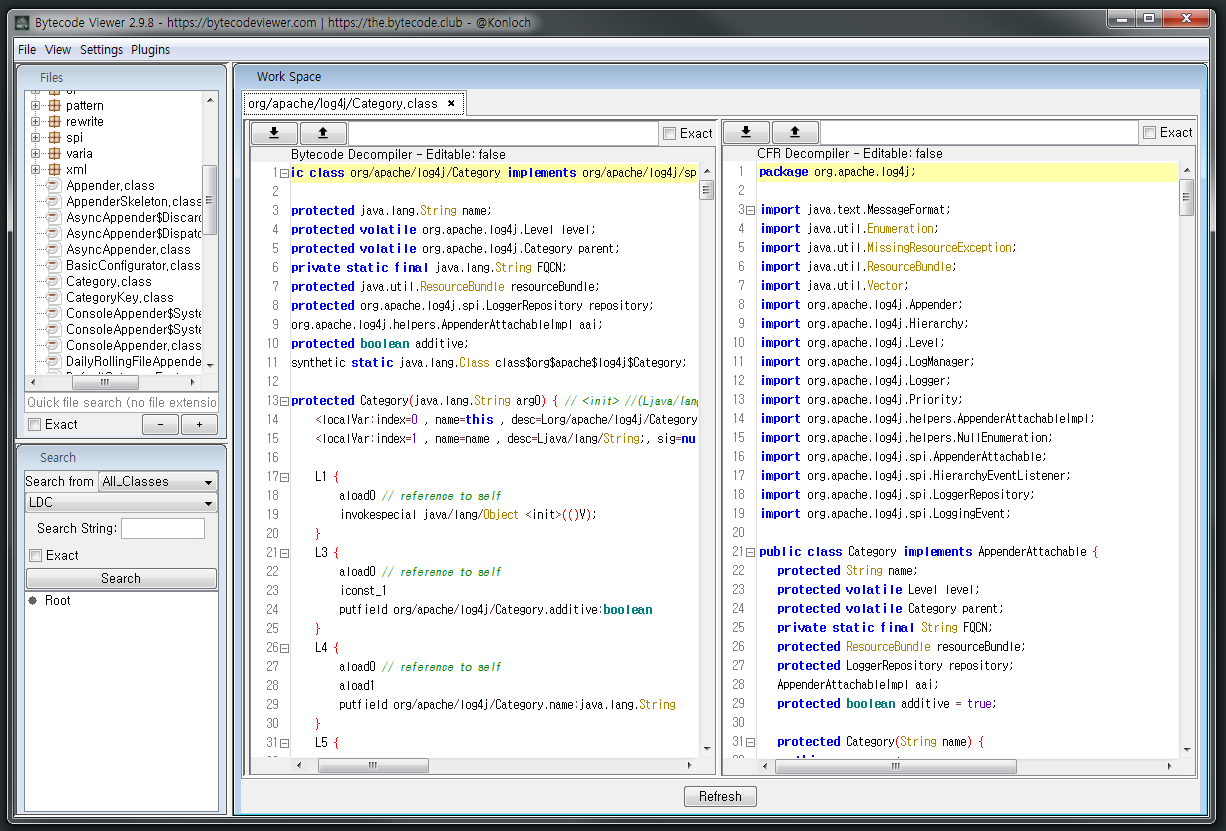The width and height of the screenshot is (1226, 831).
Task: Click the Quick file search field
Action: point(121,402)
